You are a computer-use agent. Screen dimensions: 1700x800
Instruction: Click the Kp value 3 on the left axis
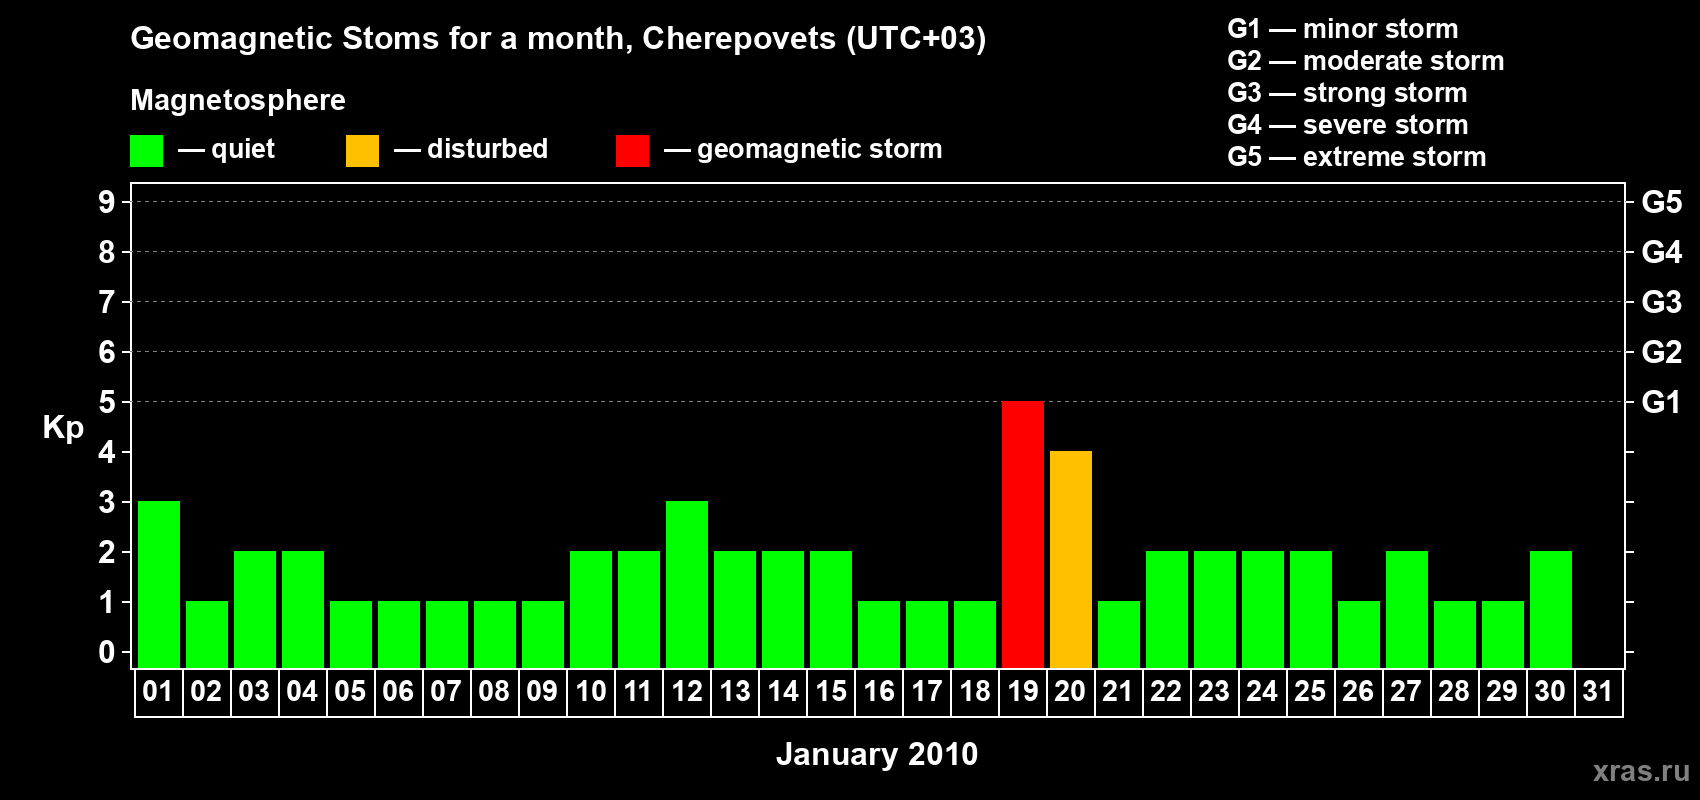pos(107,502)
